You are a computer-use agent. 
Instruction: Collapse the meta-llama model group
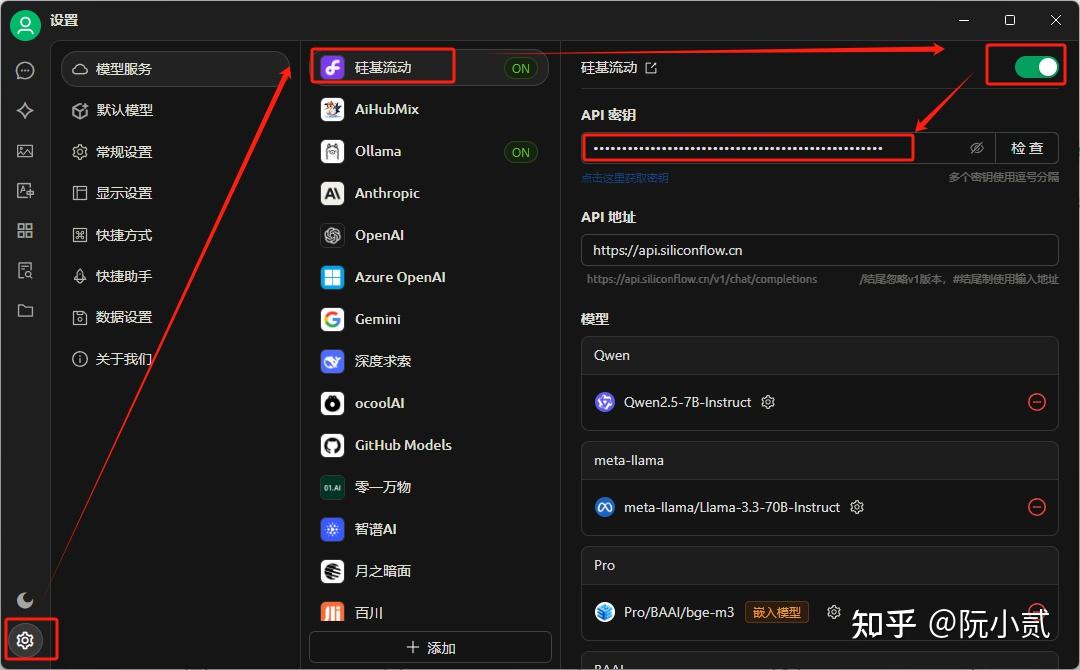(820, 461)
